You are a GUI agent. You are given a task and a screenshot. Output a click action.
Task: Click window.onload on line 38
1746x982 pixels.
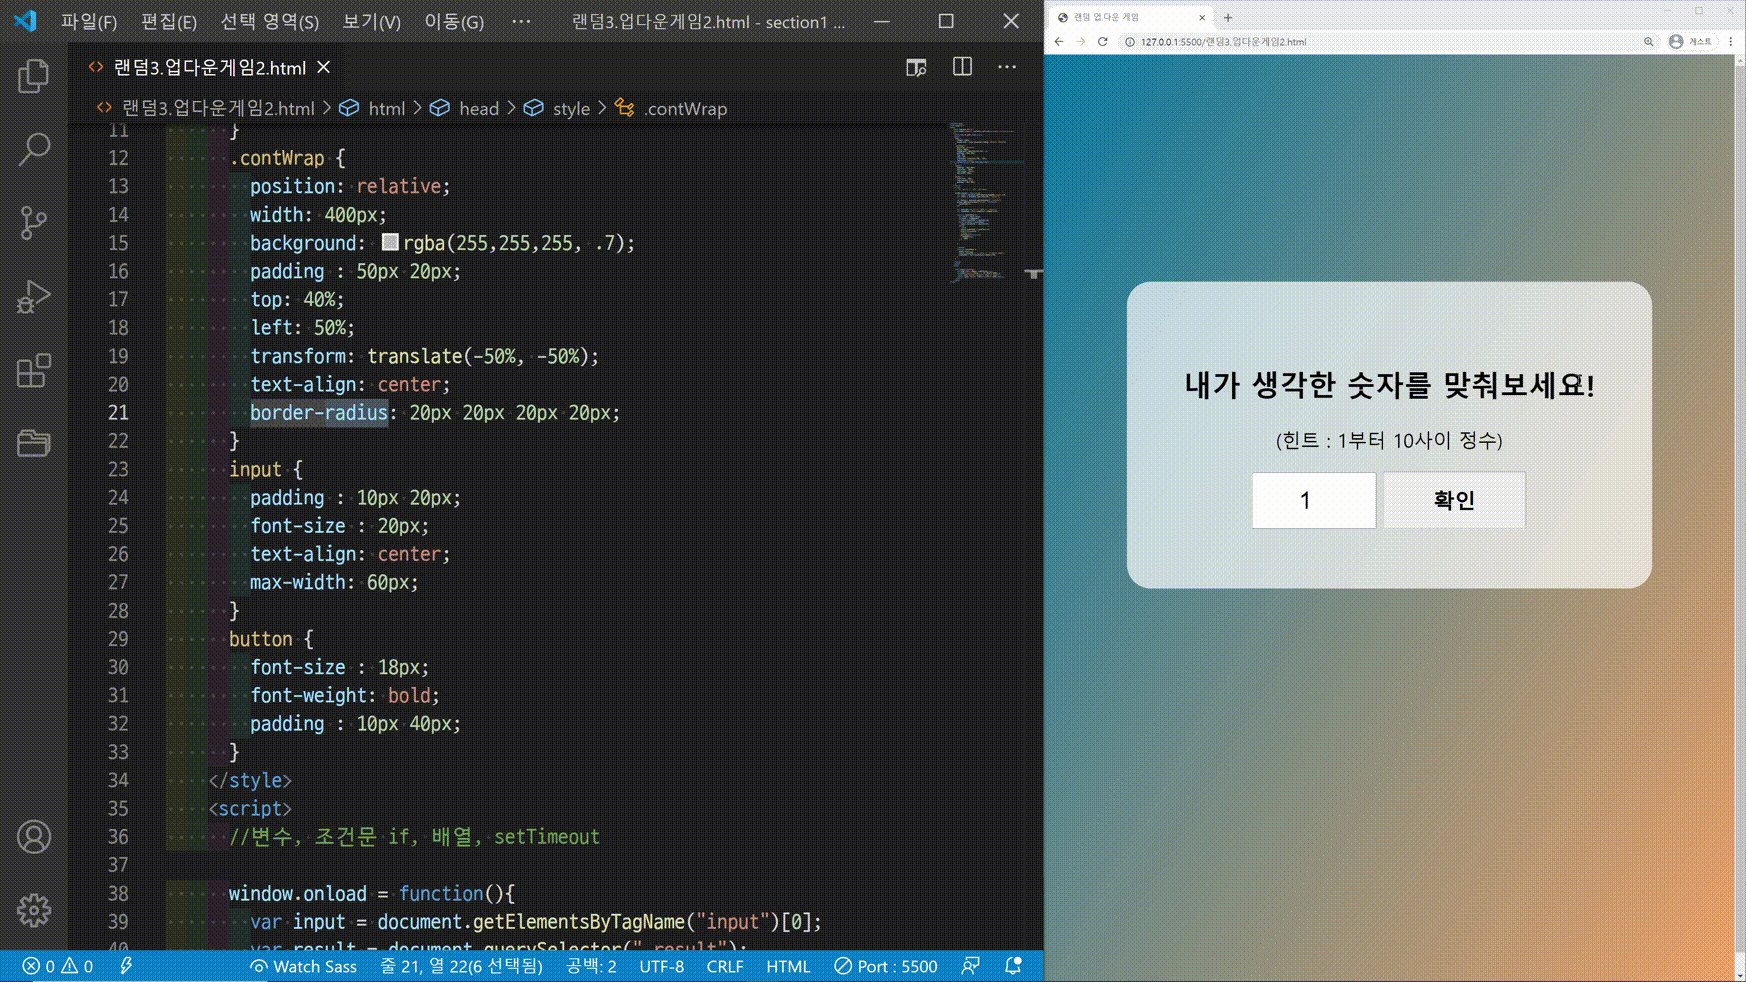click(298, 894)
